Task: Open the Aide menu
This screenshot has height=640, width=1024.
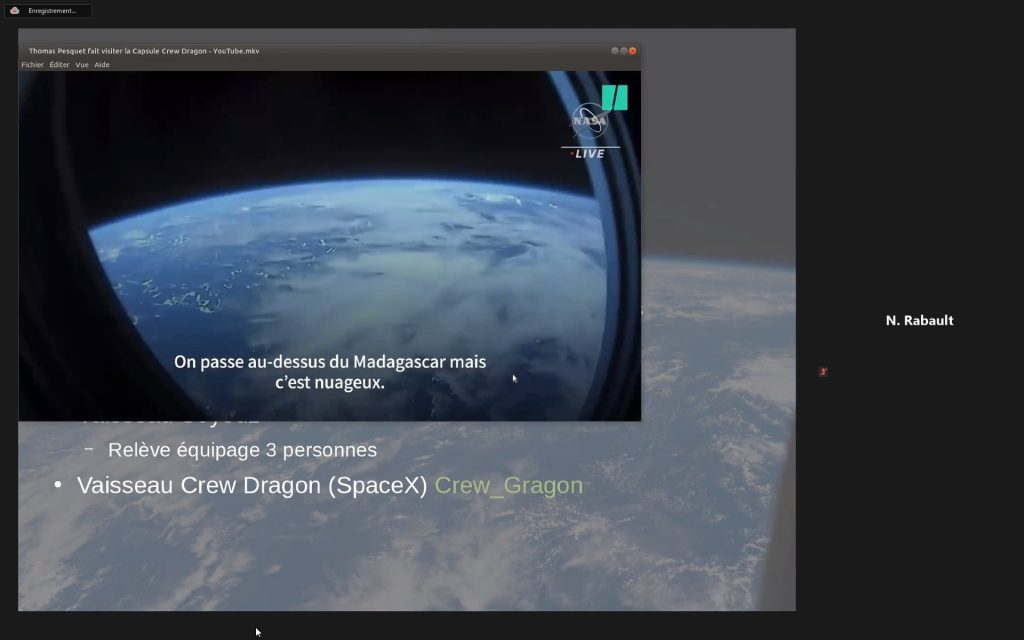Action: (x=102, y=65)
